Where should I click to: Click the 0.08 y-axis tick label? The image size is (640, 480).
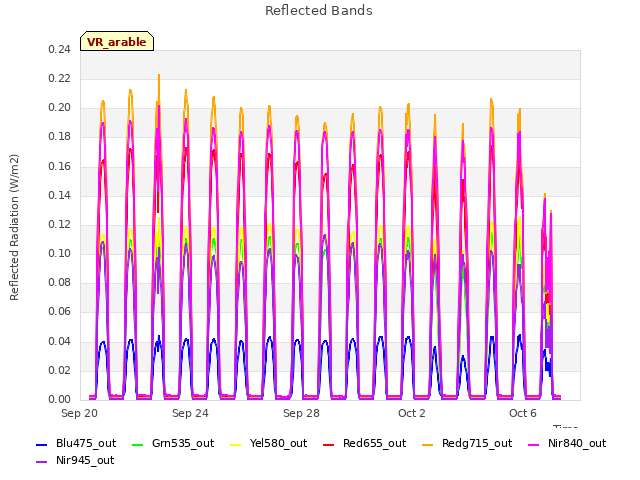pos(60,282)
